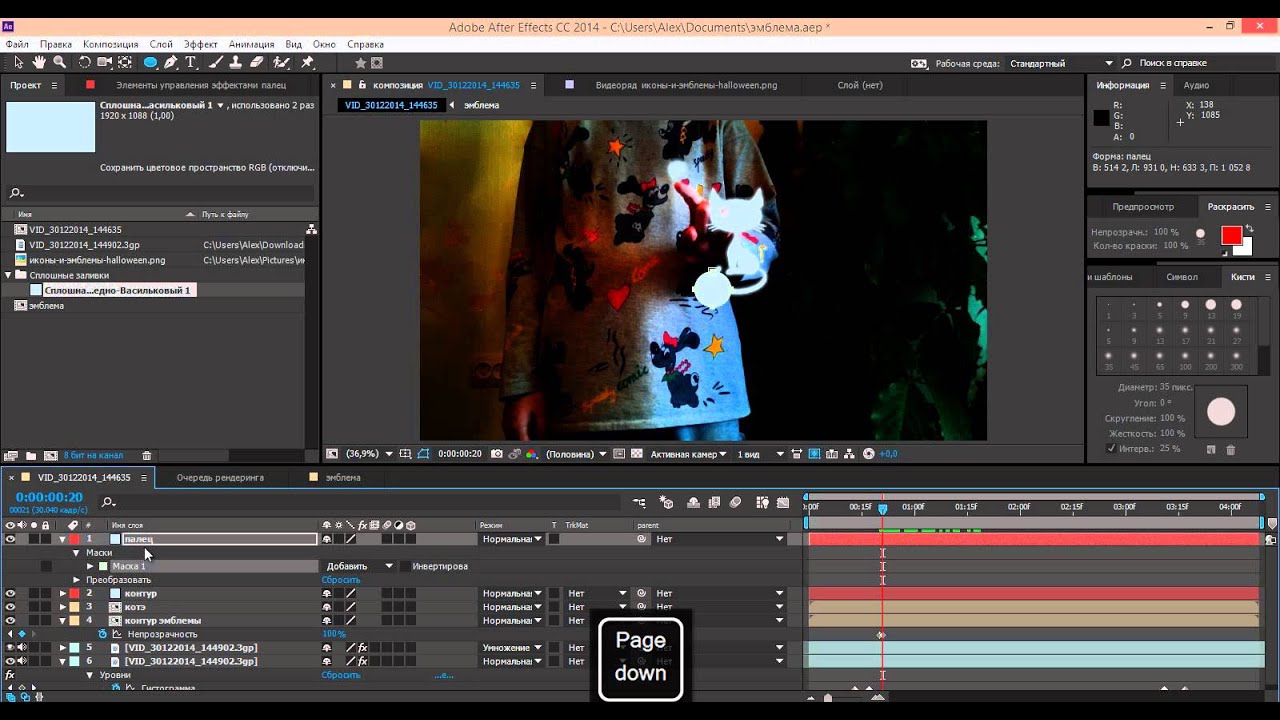Click Сбросить link for Преобразовать

pos(341,580)
